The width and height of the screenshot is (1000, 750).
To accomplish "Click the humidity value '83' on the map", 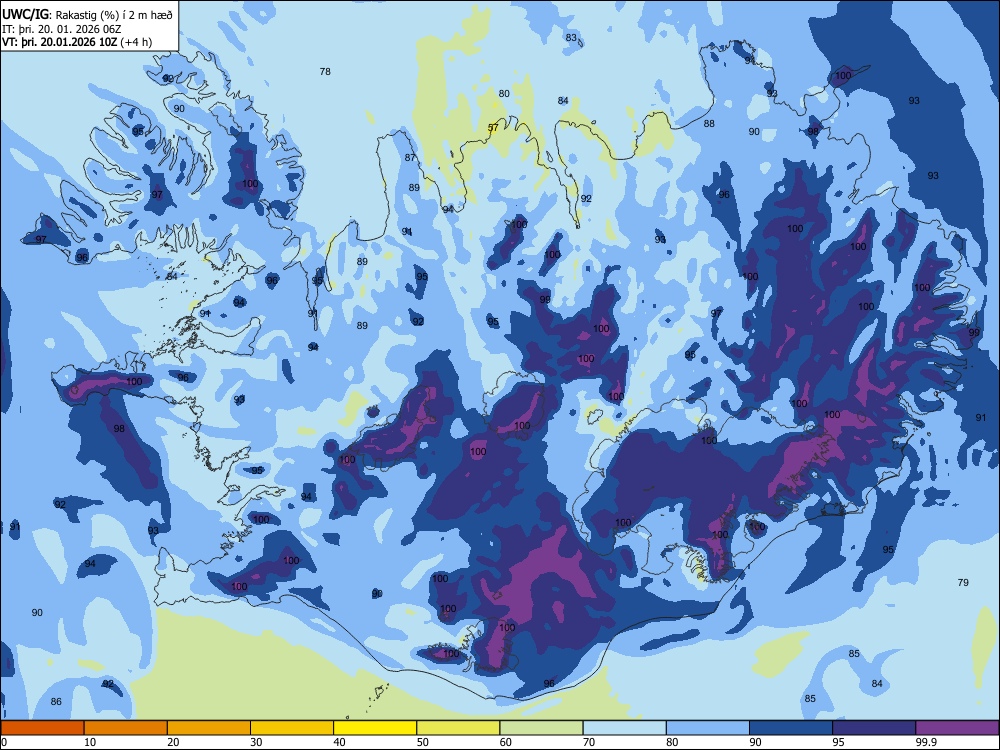I will (x=571, y=38).
